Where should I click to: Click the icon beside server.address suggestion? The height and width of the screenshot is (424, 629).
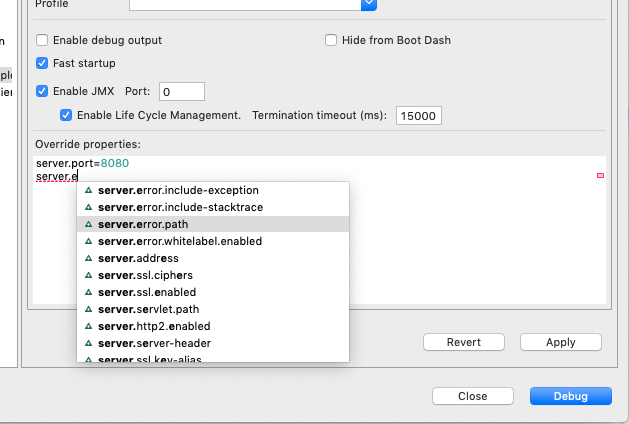(x=88, y=258)
